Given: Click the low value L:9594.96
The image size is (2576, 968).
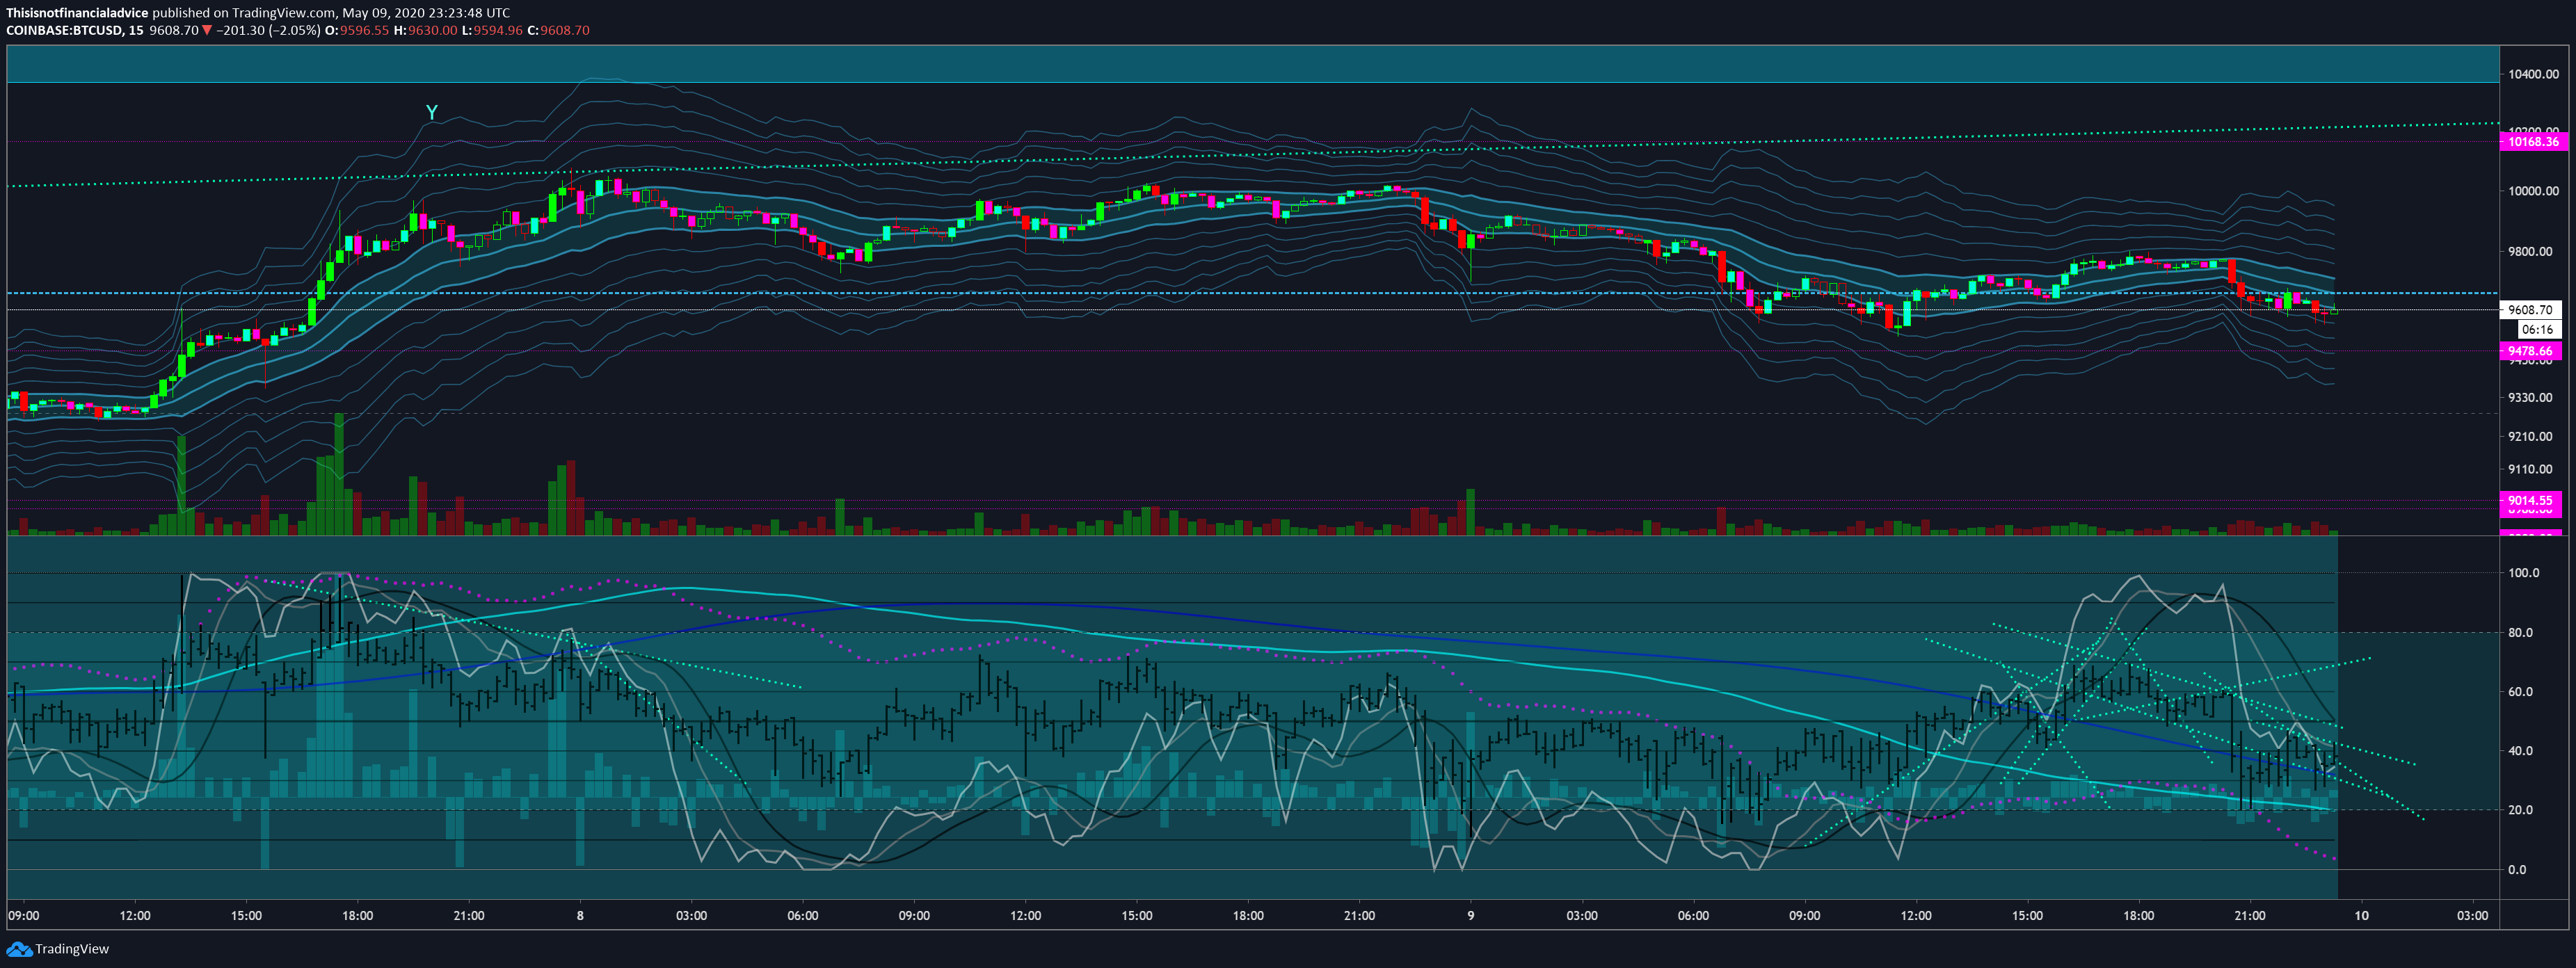Looking at the screenshot, I should [x=492, y=30].
